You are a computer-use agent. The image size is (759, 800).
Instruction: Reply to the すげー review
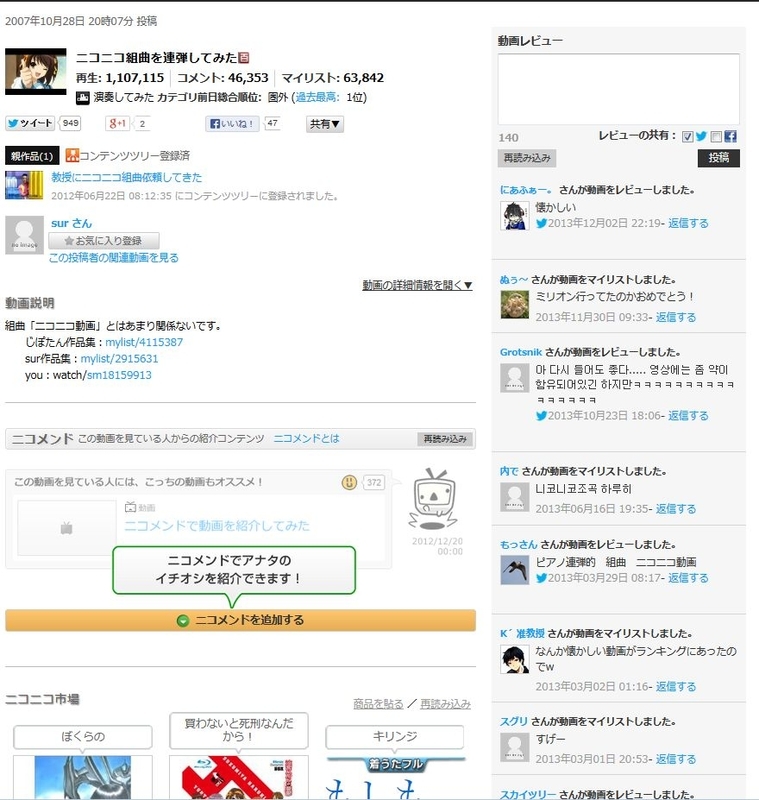[x=676, y=759]
